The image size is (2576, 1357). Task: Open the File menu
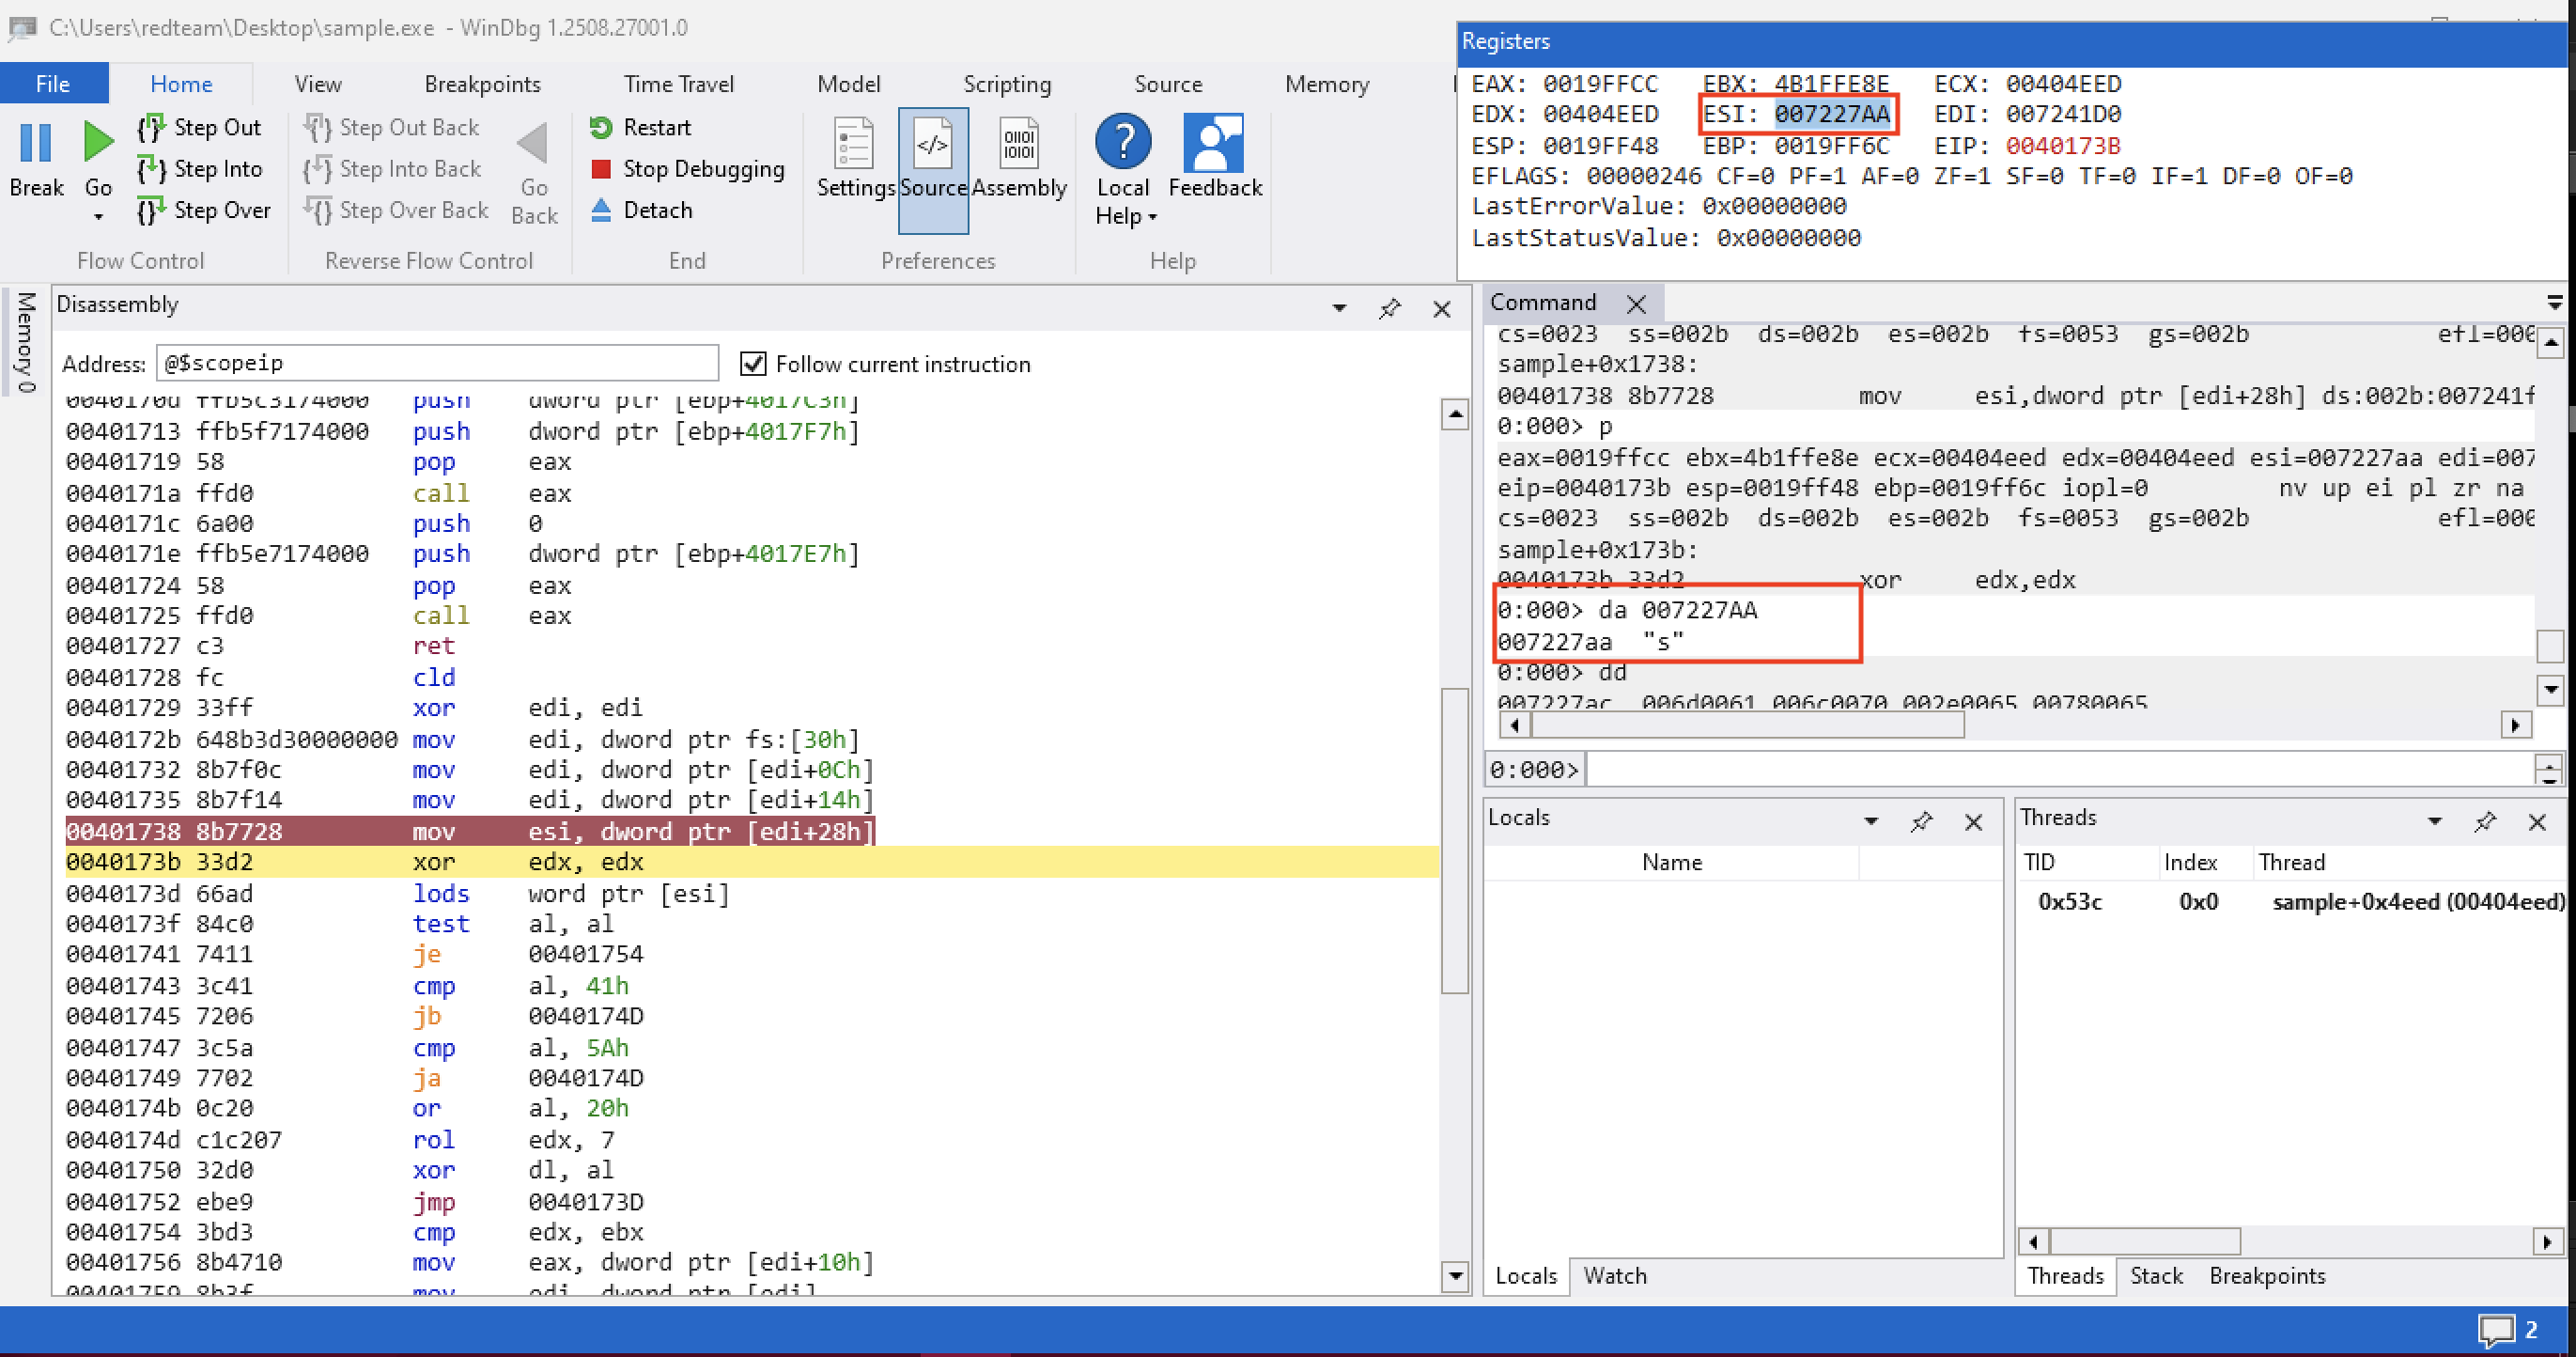pyautogui.click(x=53, y=84)
